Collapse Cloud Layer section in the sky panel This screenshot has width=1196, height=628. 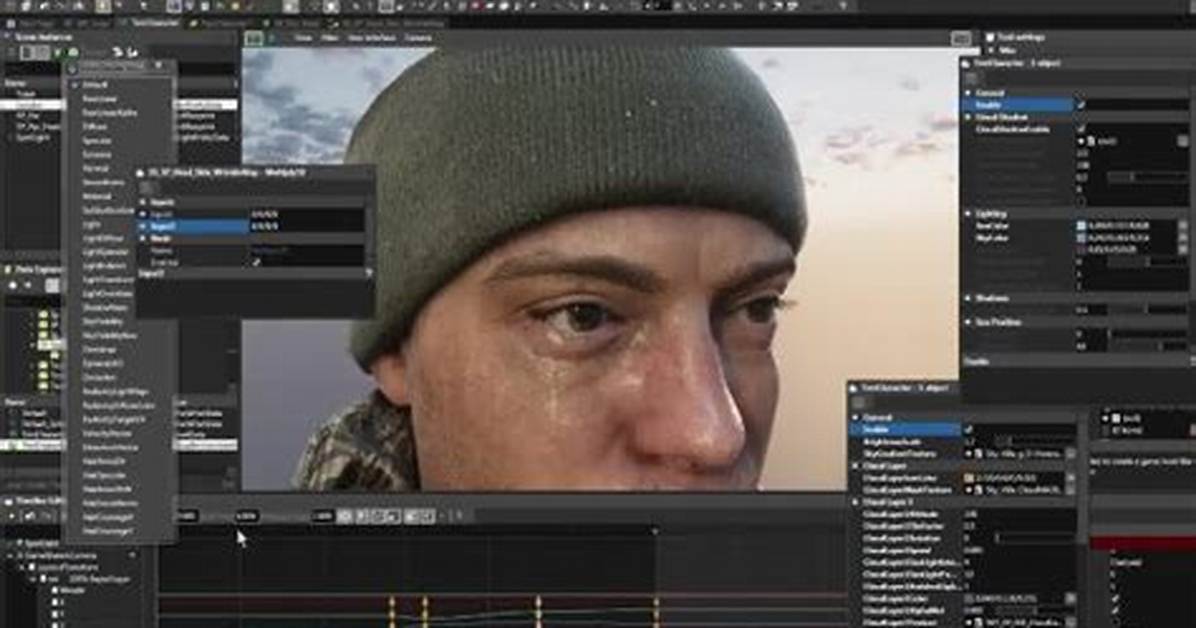pyautogui.click(x=856, y=465)
